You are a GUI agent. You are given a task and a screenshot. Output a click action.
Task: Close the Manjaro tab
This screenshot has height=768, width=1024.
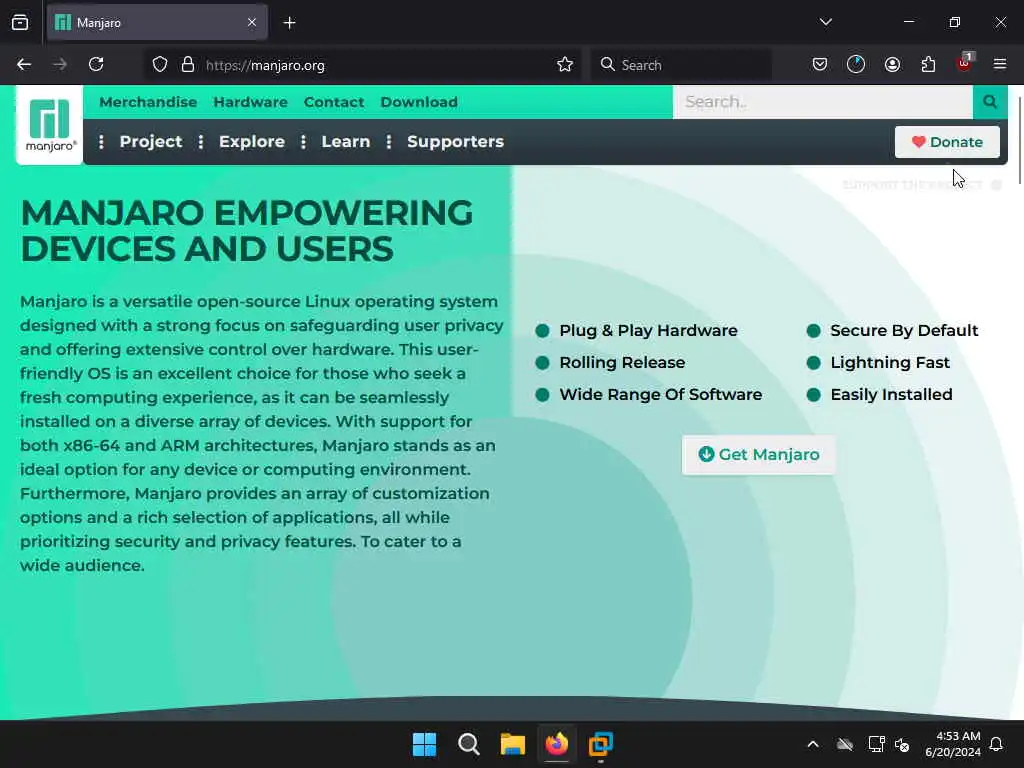tap(252, 23)
